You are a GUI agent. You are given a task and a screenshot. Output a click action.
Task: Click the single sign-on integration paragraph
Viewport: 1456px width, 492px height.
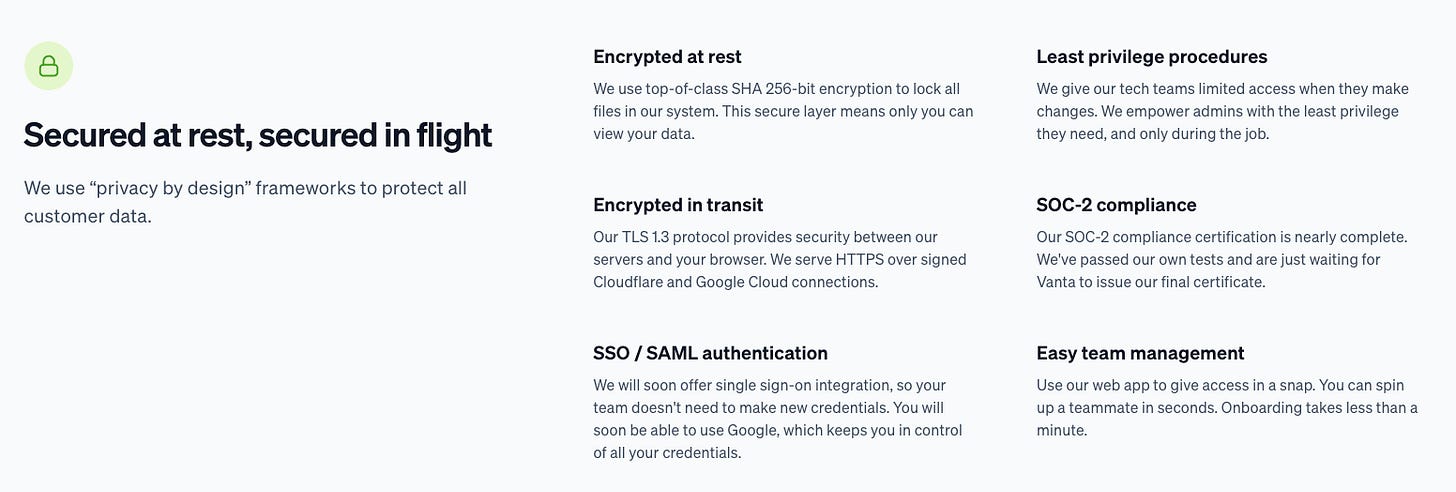tap(778, 419)
